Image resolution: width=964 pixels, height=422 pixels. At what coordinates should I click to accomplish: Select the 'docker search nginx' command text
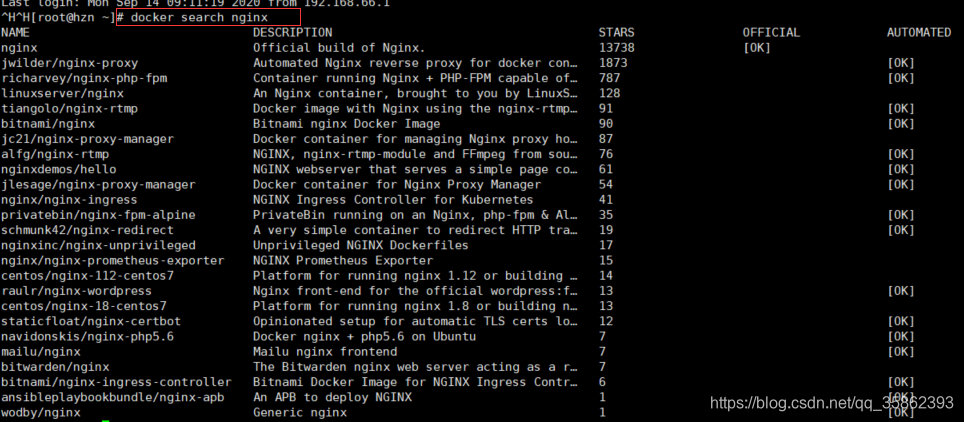click(199, 18)
